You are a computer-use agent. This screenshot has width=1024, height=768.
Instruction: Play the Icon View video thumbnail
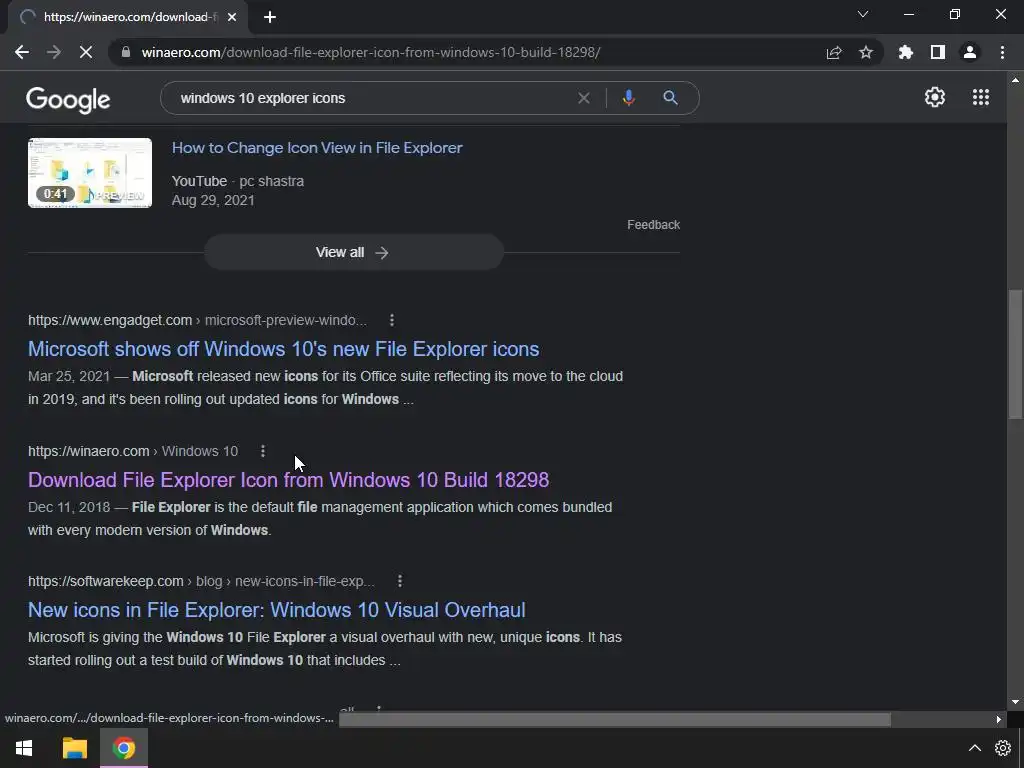click(x=90, y=173)
